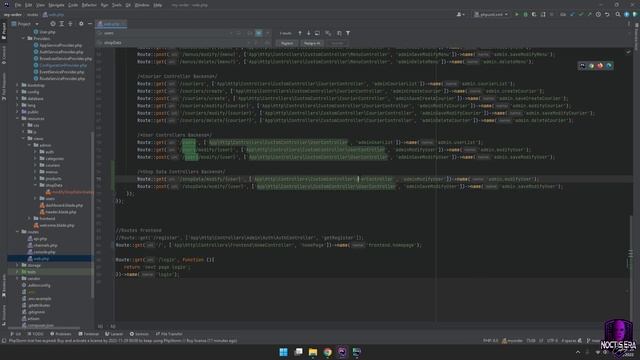640x360 pixels.
Task: Select dashboard.blade.php in project tree
Action: [61, 205]
